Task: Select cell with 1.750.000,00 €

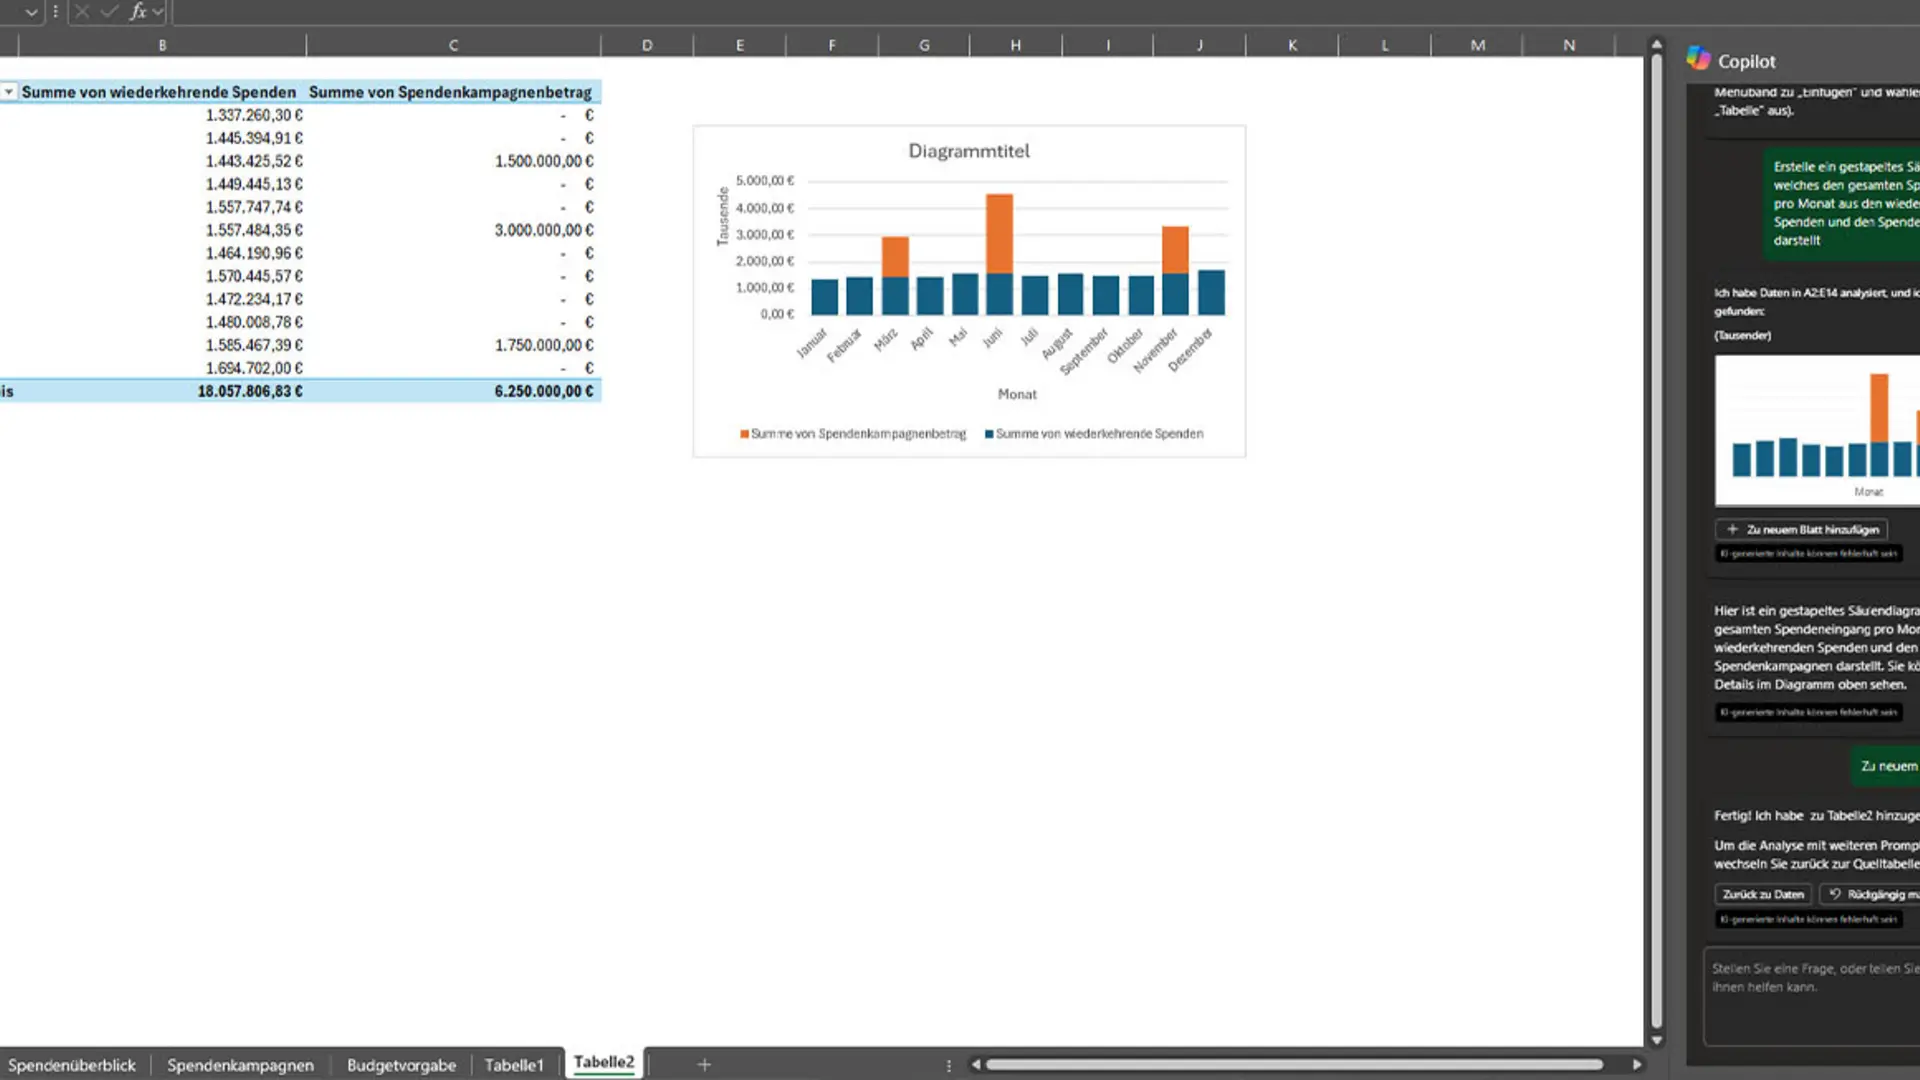Action: pos(544,345)
